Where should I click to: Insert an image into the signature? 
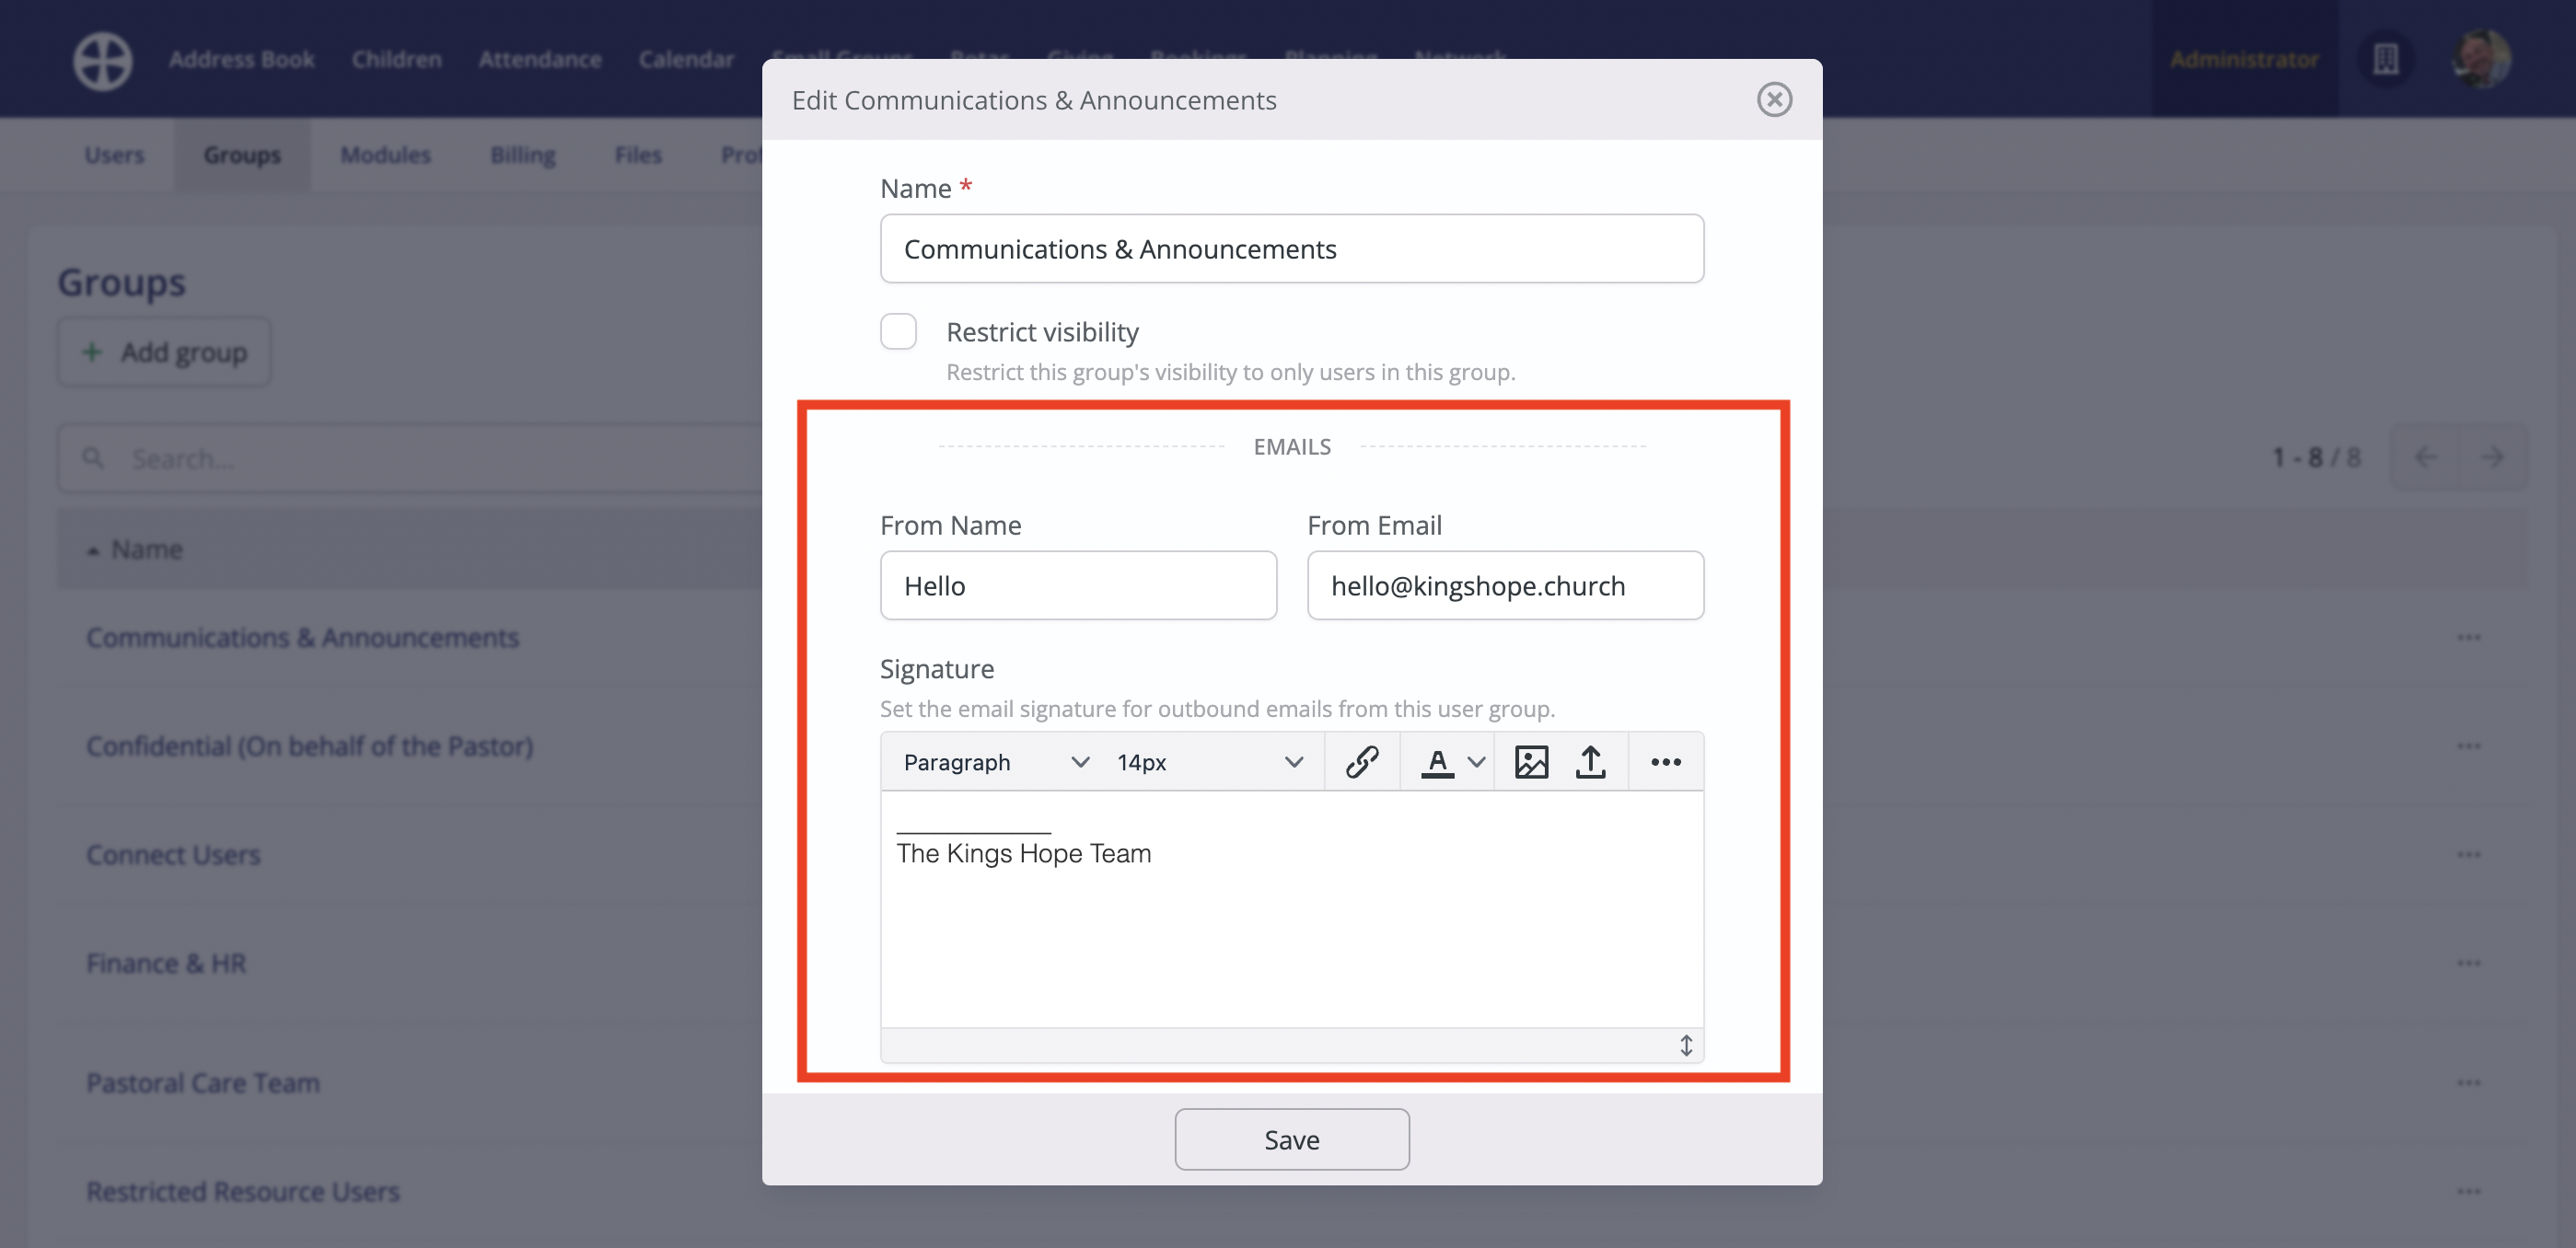click(x=1530, y=761)
